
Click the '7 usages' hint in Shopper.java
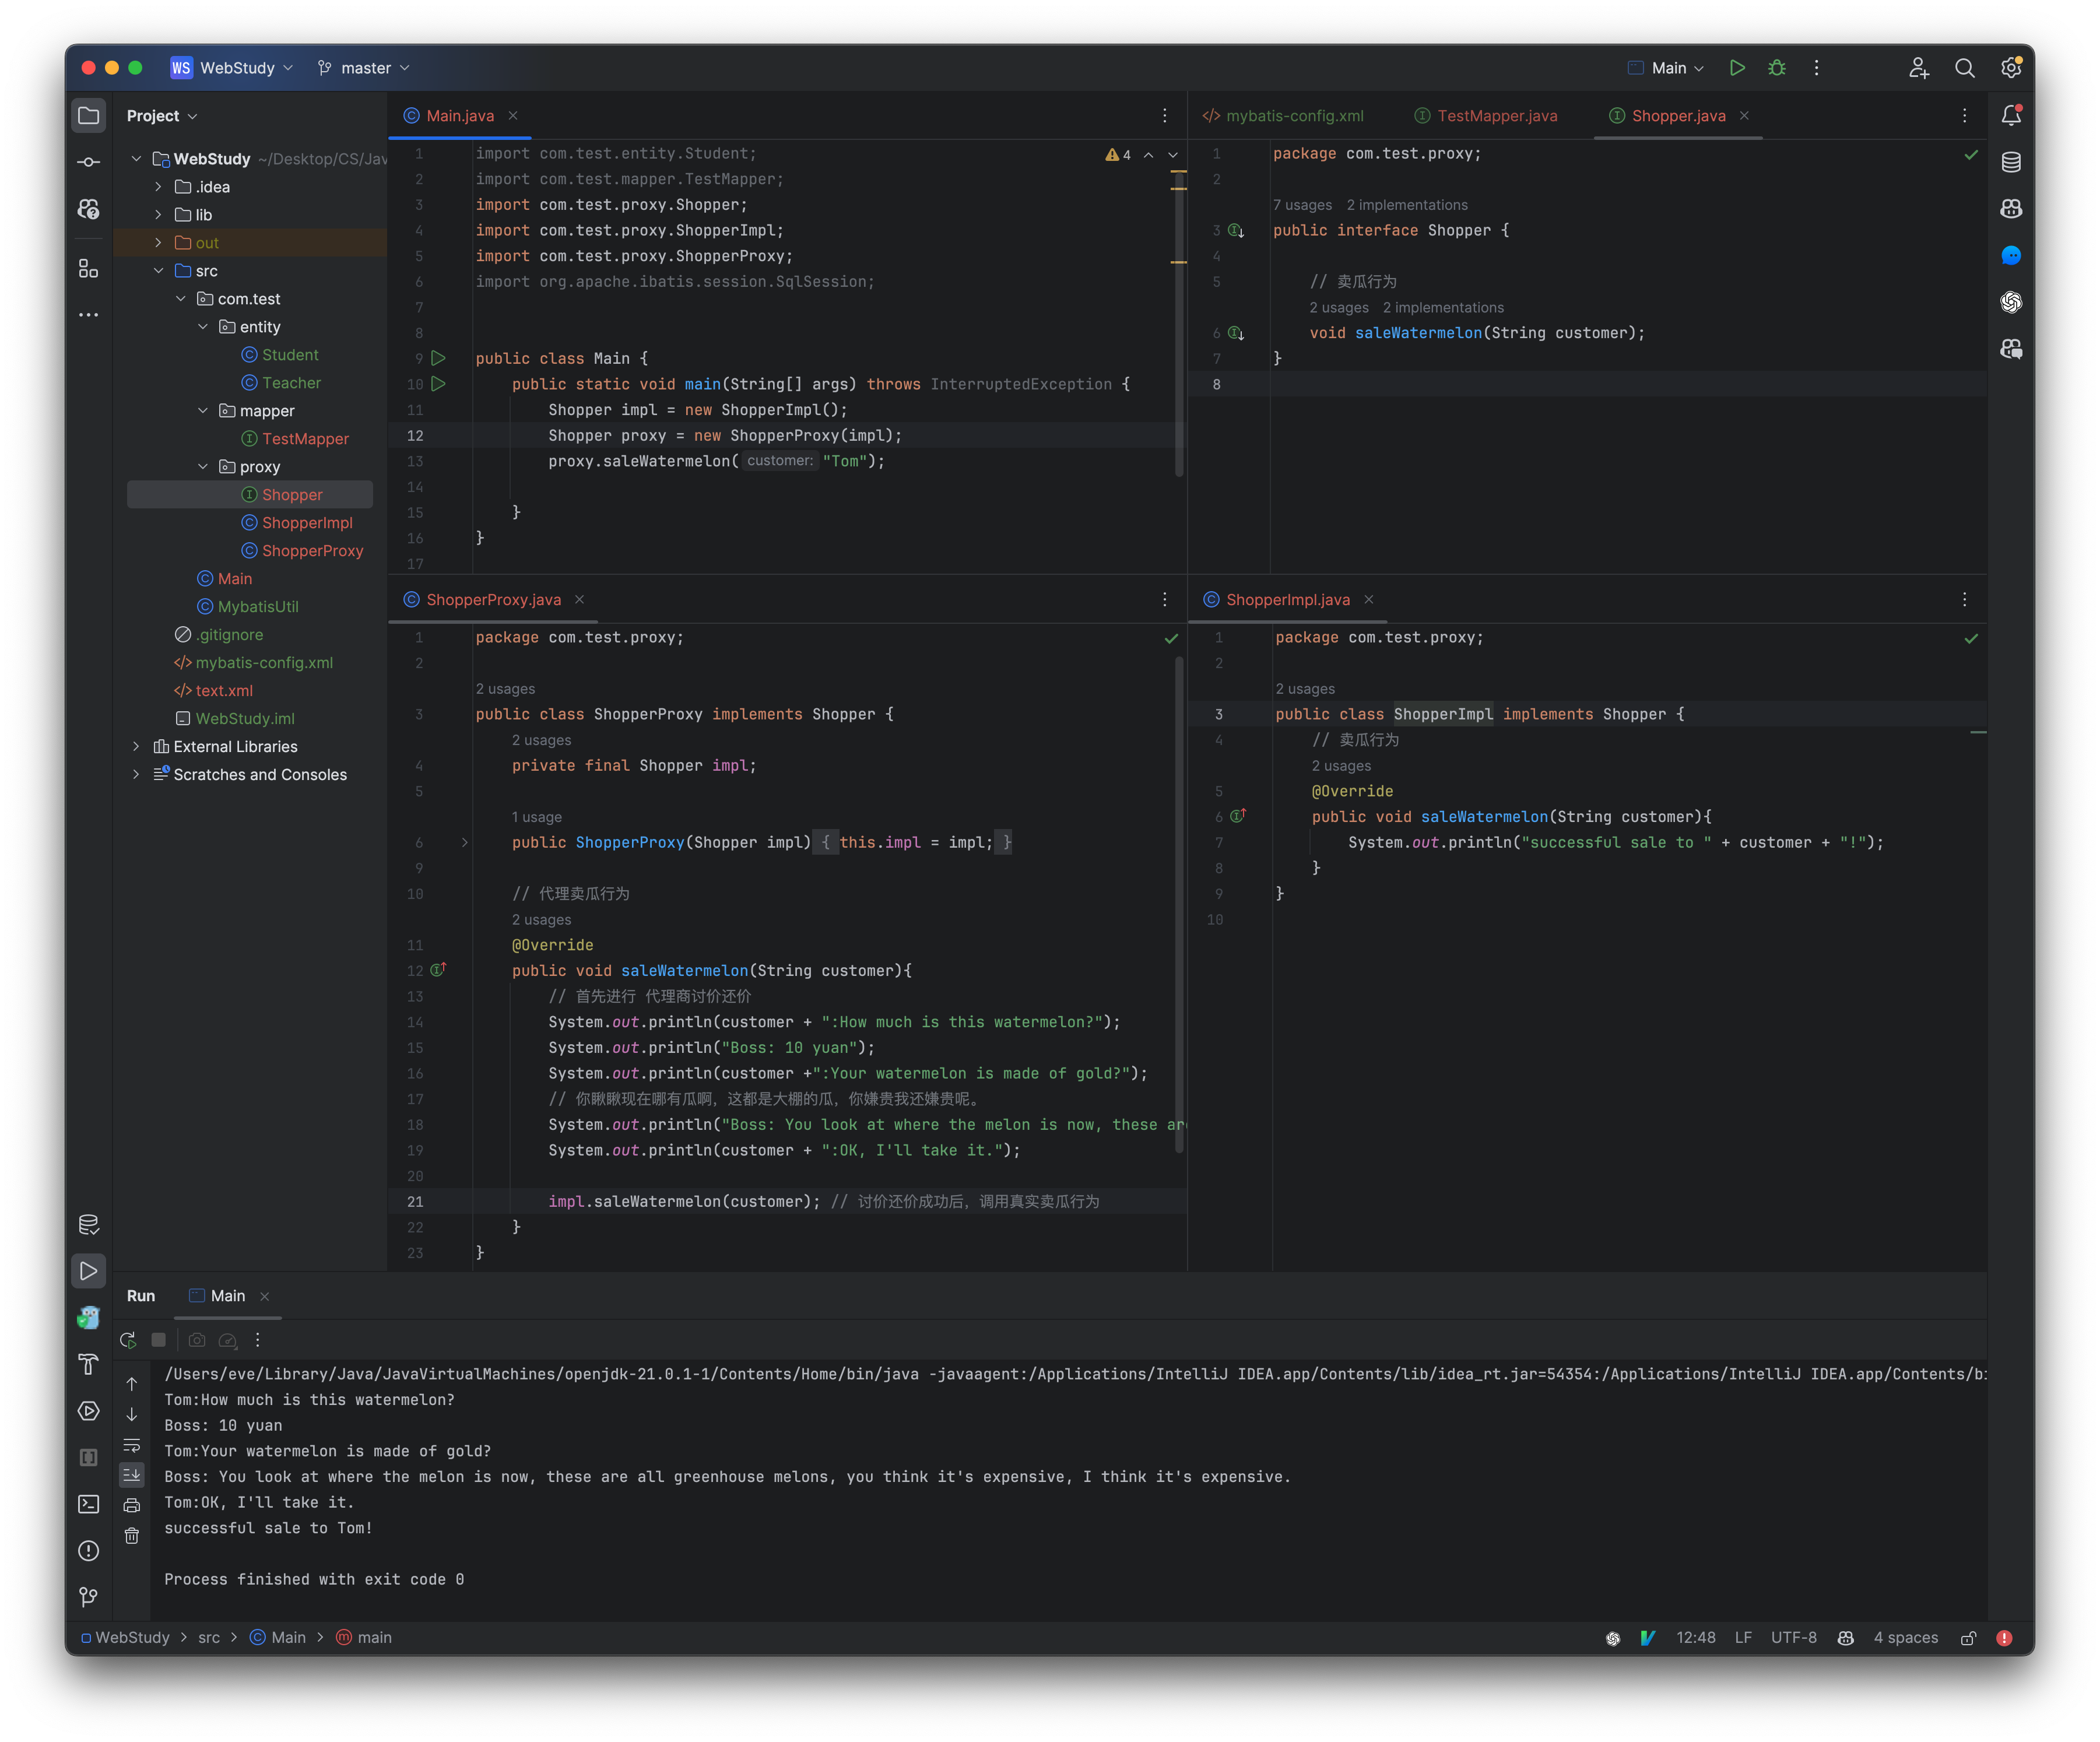1302,205
